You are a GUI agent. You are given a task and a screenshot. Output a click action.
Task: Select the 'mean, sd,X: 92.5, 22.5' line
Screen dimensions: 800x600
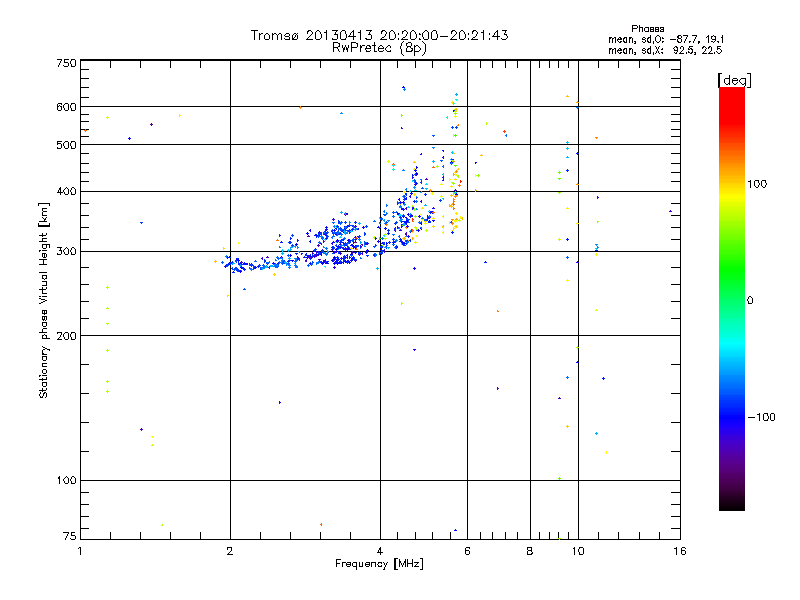[x=665, y=50]
